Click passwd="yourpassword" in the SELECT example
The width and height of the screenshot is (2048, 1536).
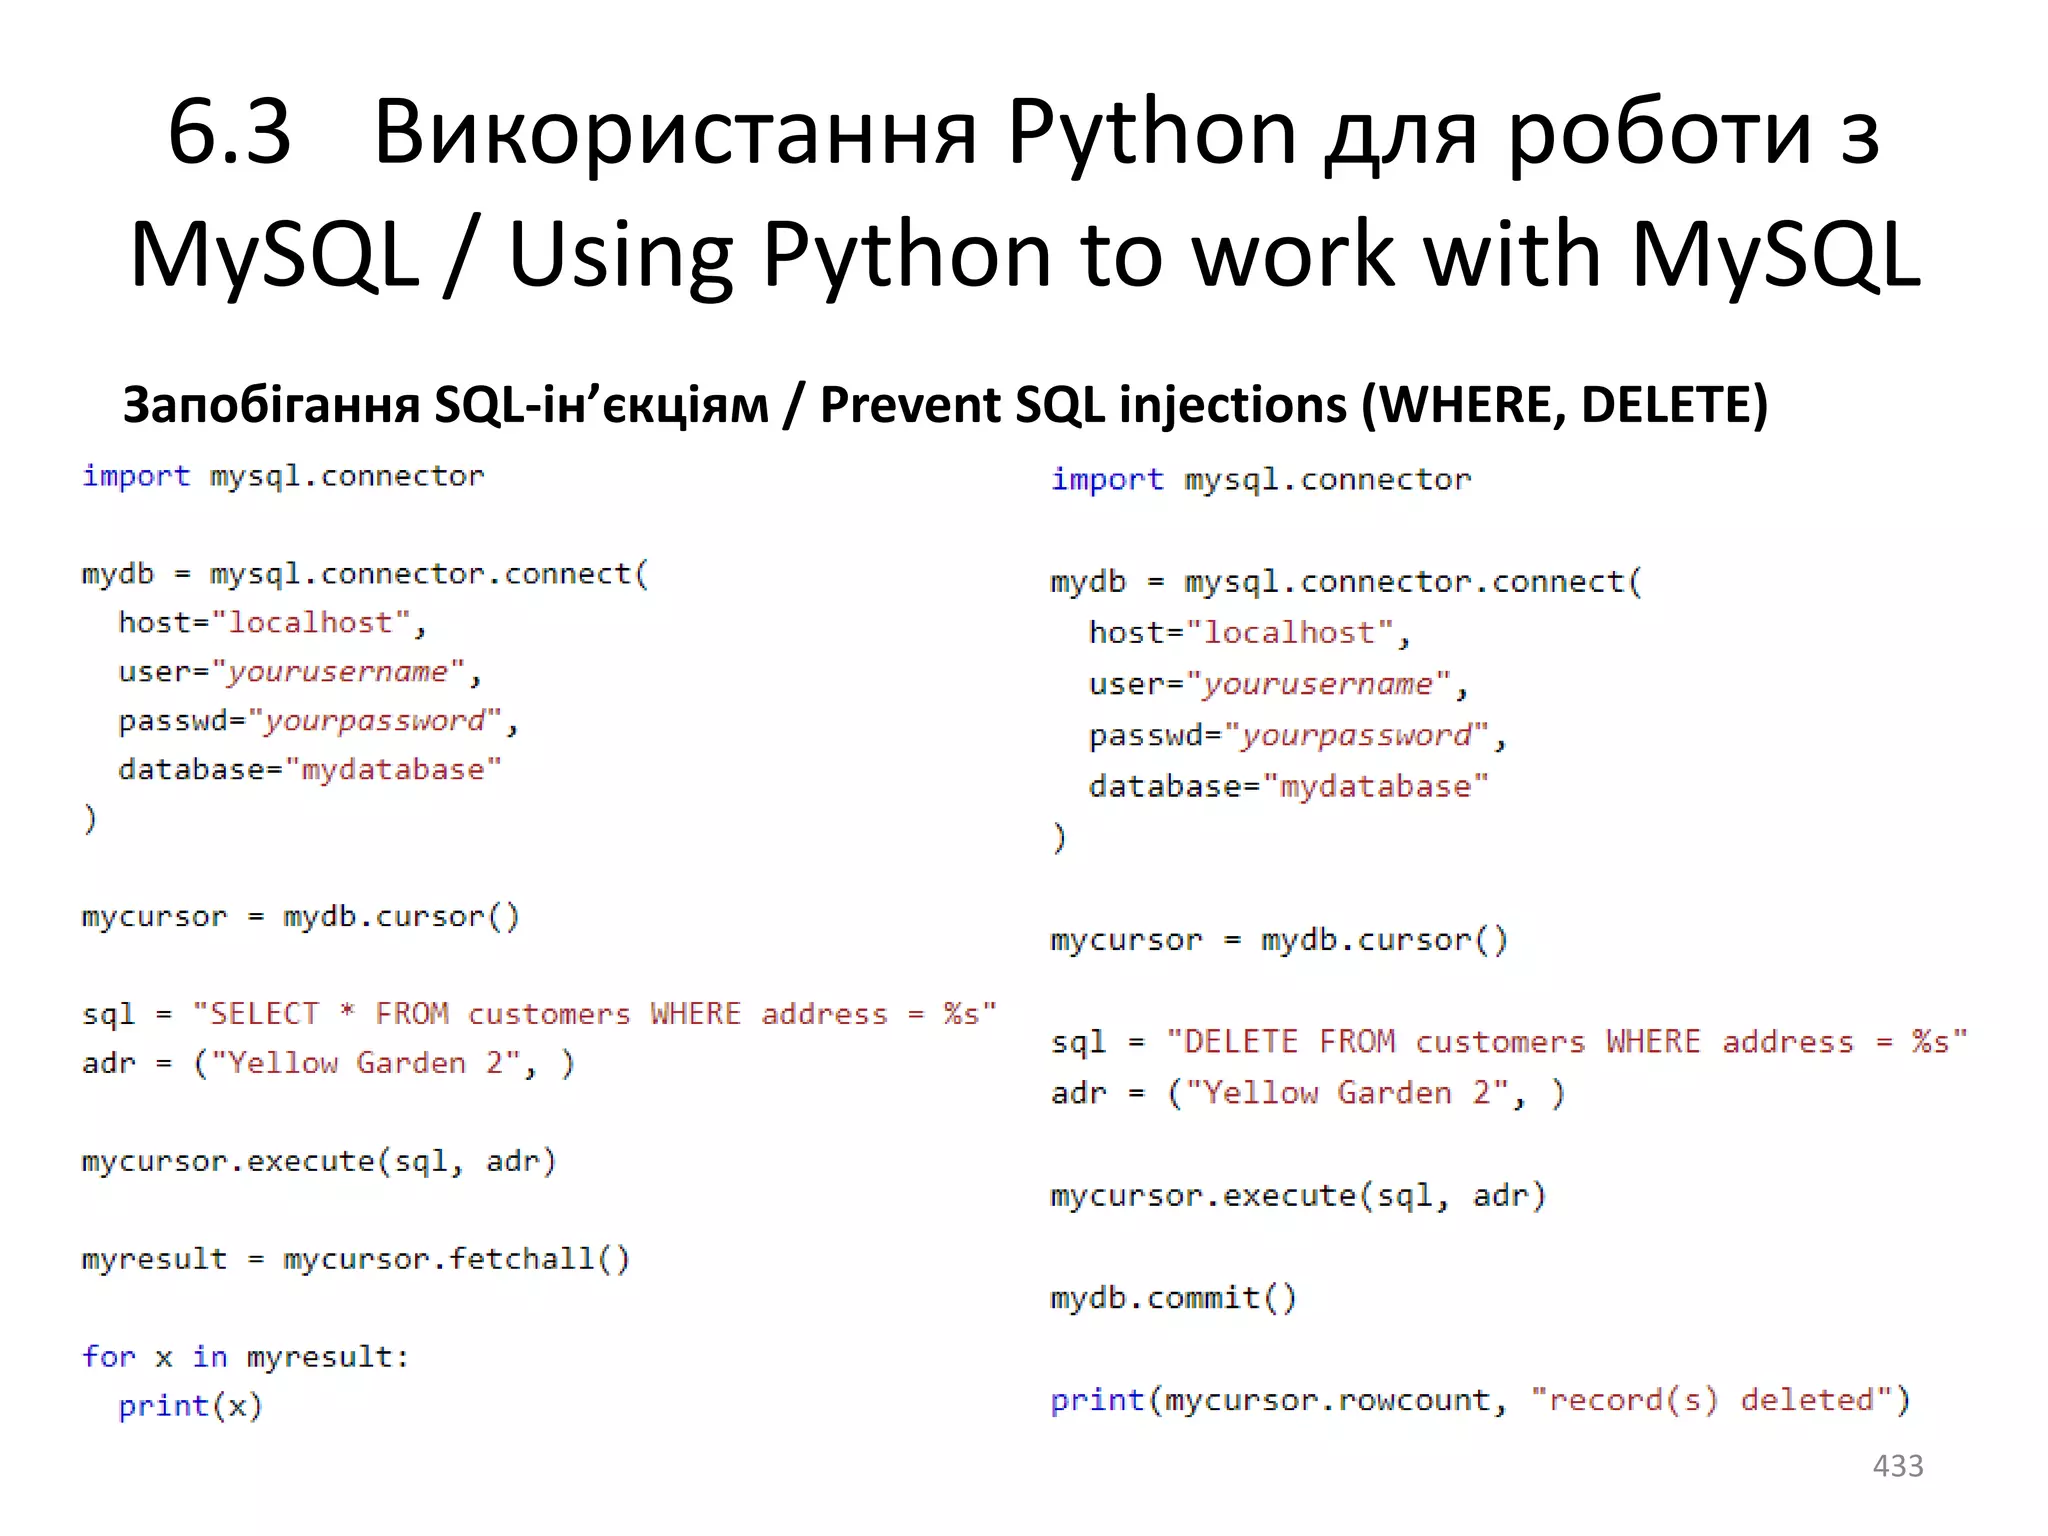pos(318,721)
